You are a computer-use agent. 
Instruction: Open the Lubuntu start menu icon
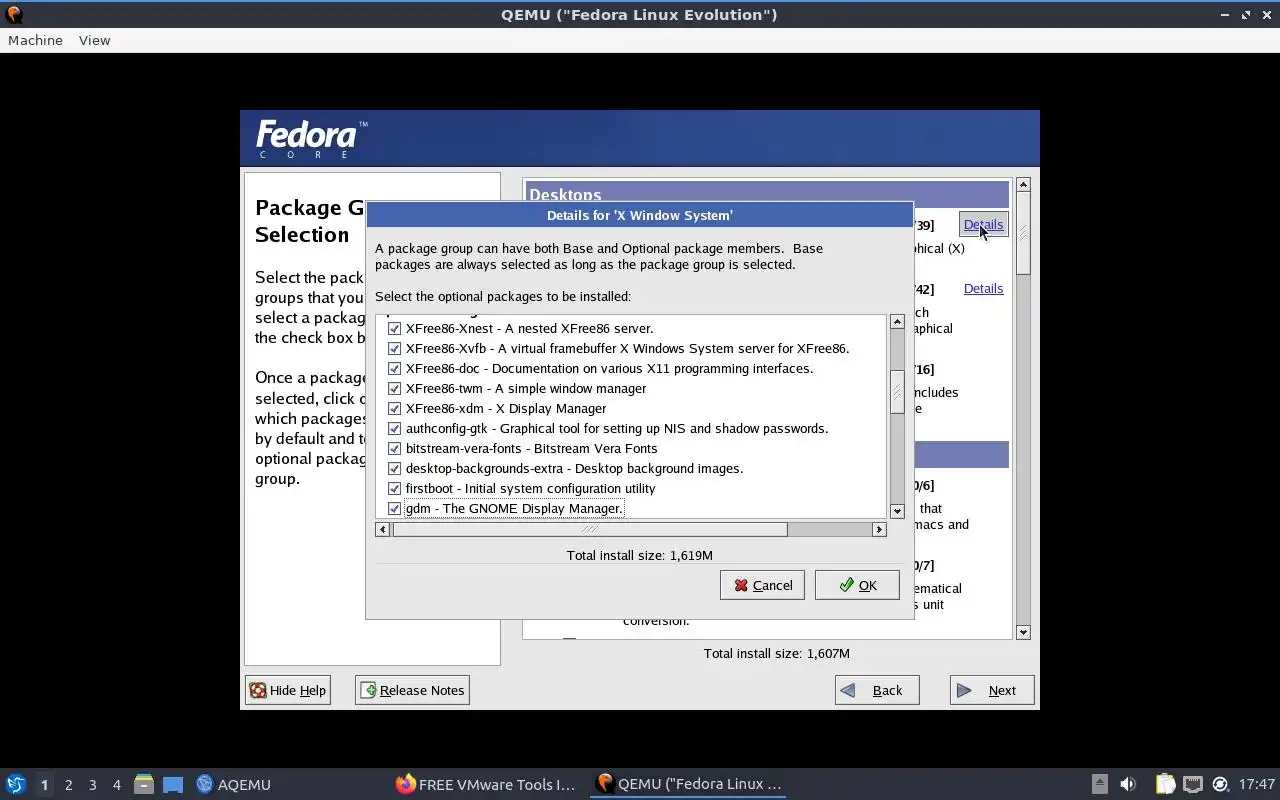(16, 784)
